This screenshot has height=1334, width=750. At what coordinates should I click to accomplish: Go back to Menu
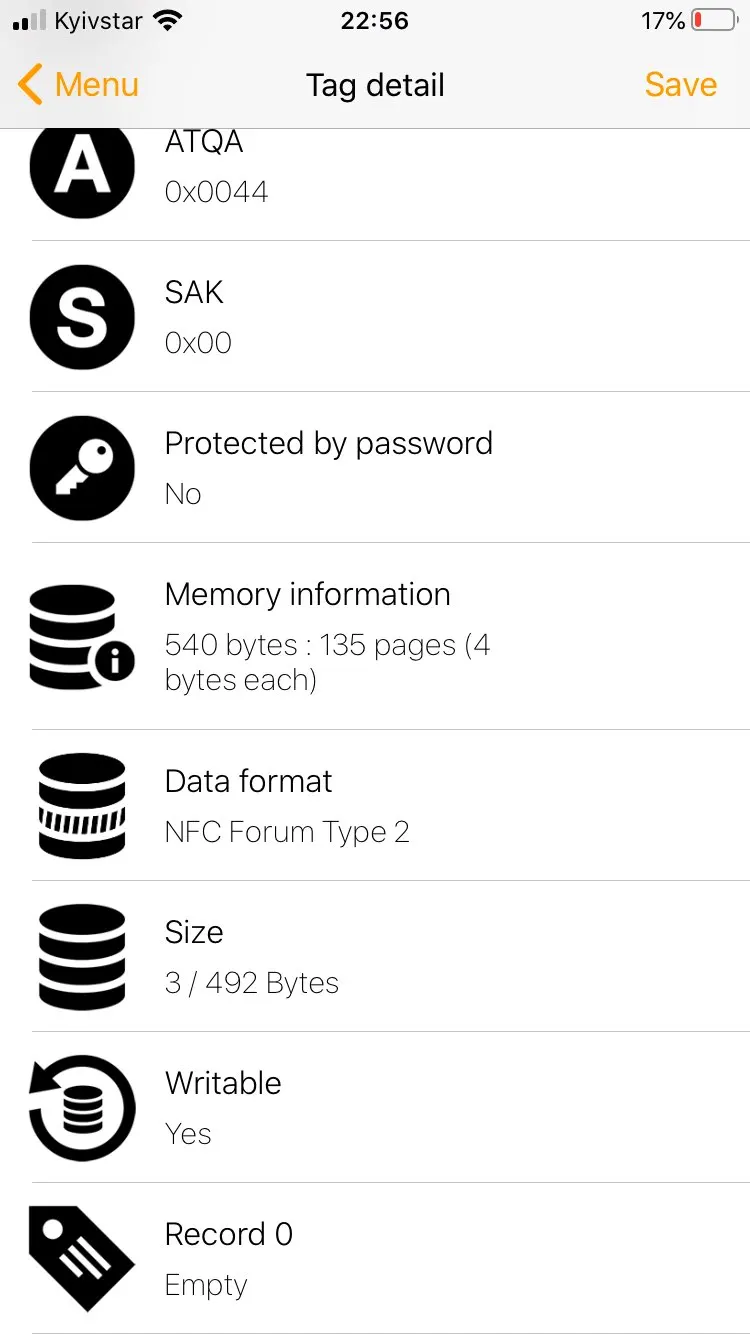tap(96, 85)
